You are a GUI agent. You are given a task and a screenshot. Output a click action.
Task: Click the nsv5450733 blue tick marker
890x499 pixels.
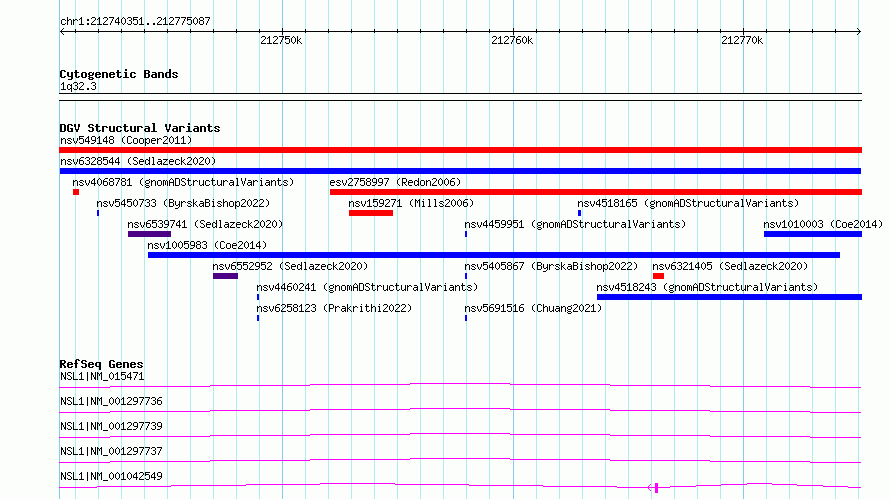[x=98, y=213]
